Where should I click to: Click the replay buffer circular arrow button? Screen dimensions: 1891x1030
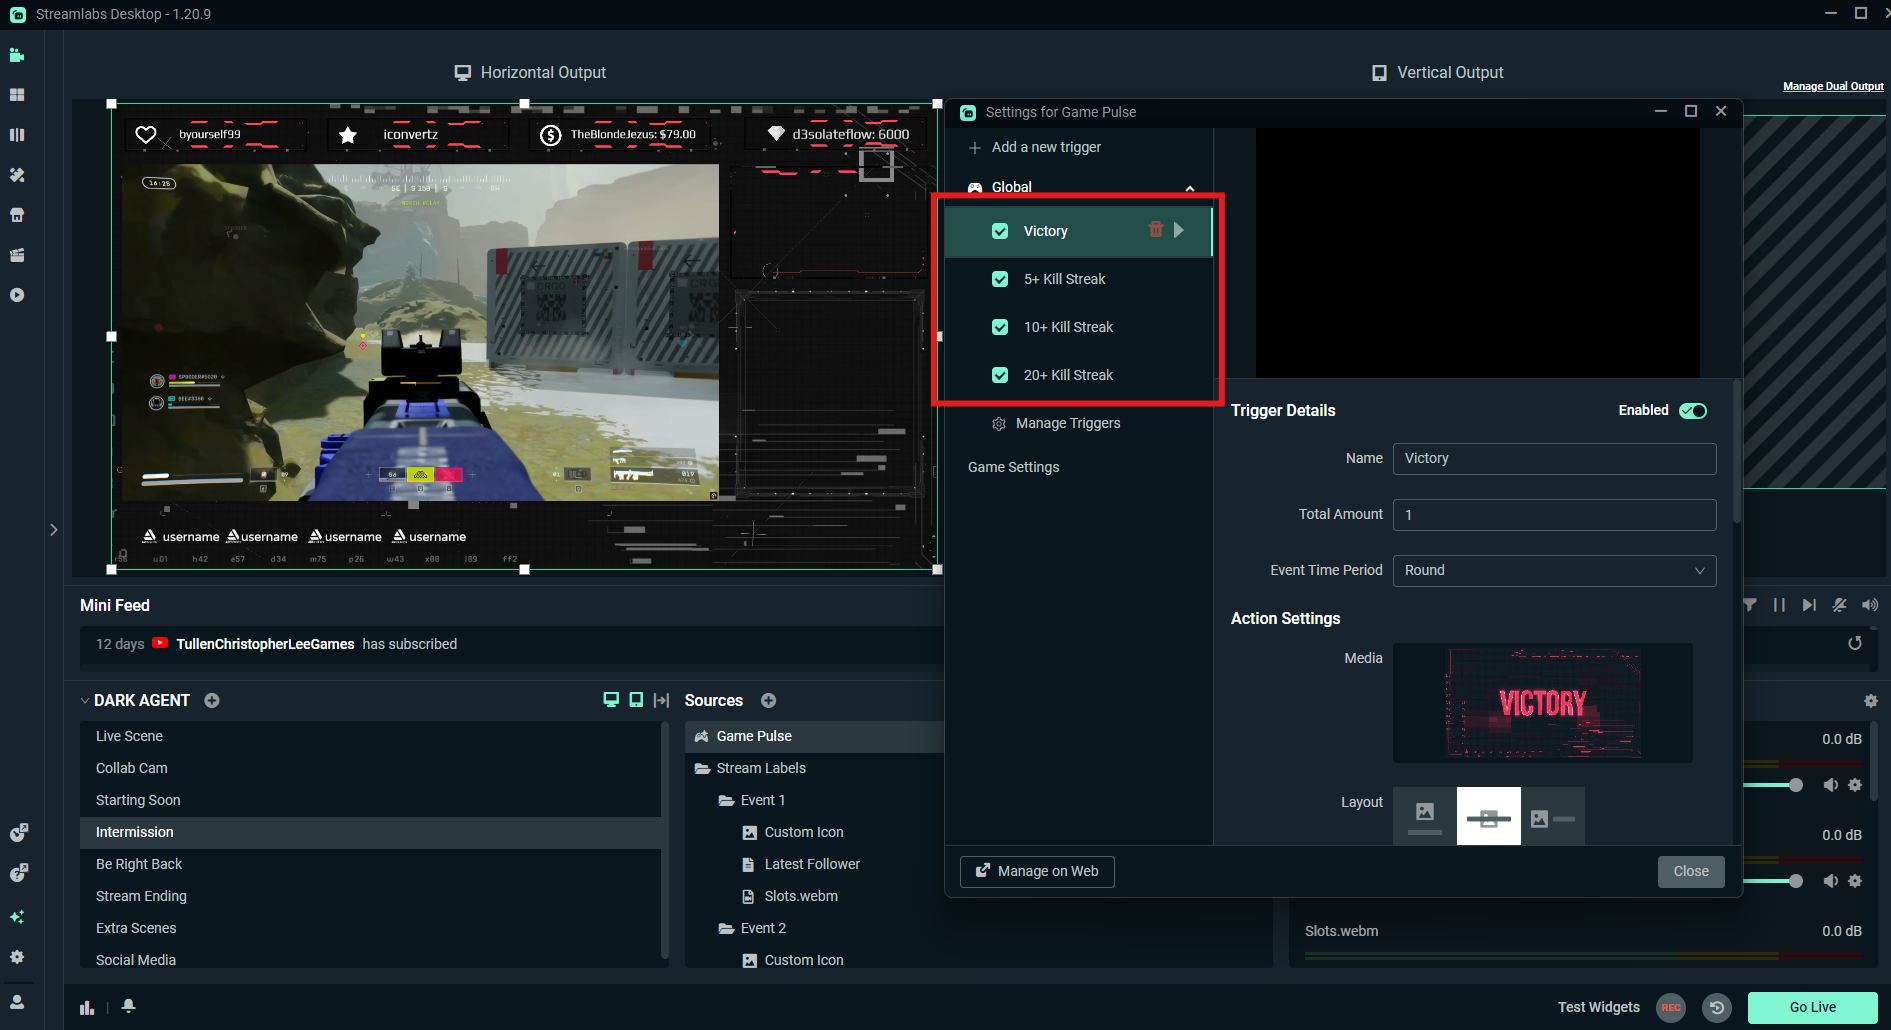pyautogui.click(x=1717, y=1007)
